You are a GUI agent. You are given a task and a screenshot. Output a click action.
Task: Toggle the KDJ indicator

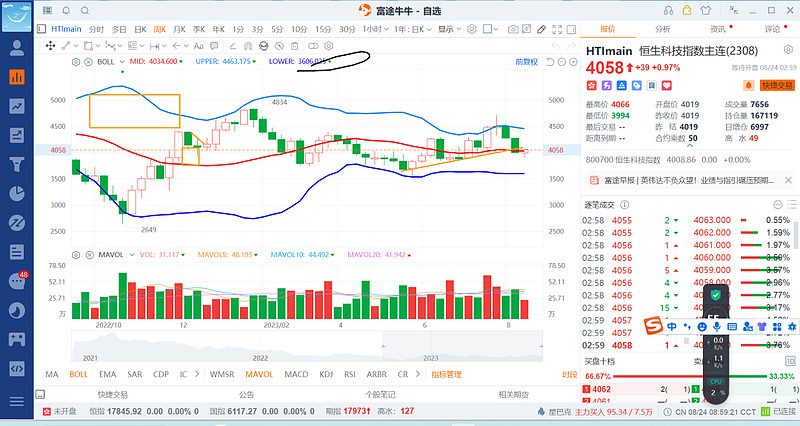pyautogui.click(x=326, y=374)
